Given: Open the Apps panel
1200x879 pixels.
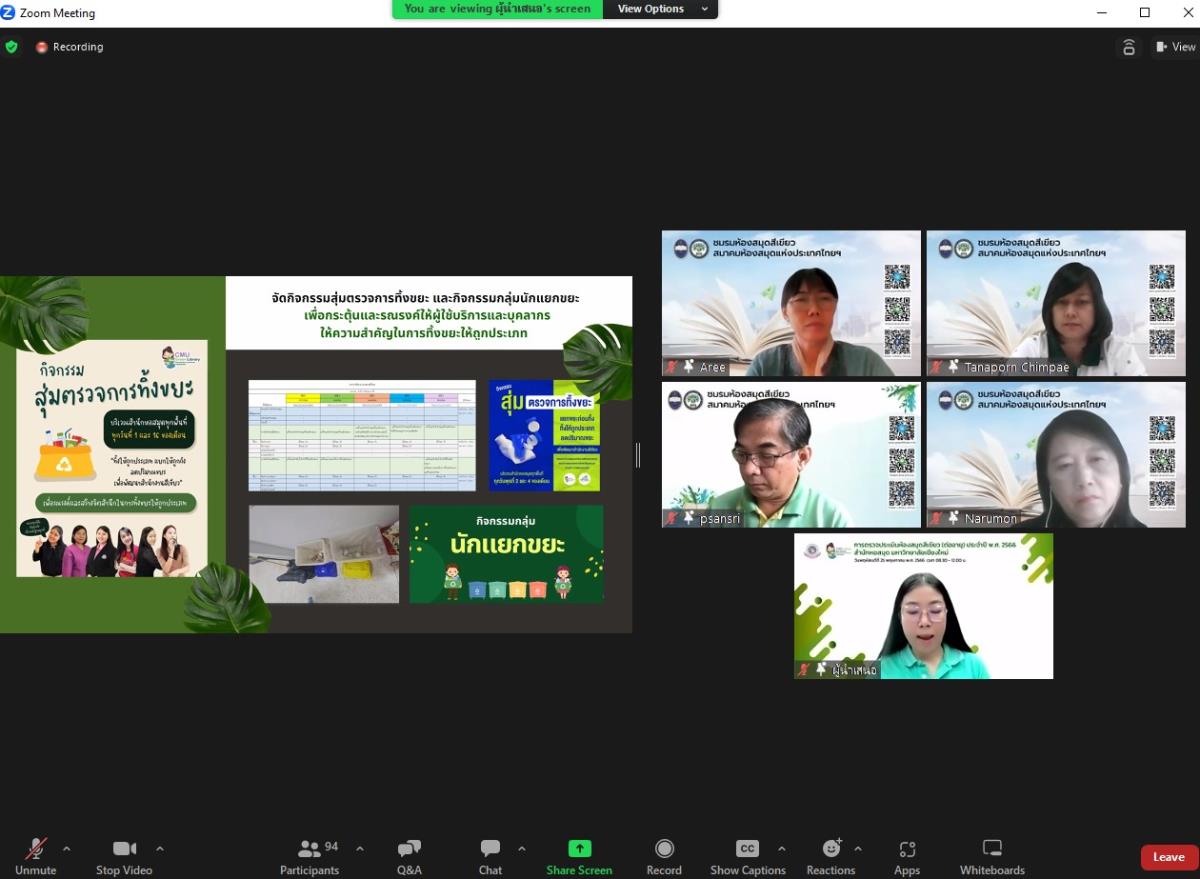Looking at the screenshot, I should coord(907,856).
